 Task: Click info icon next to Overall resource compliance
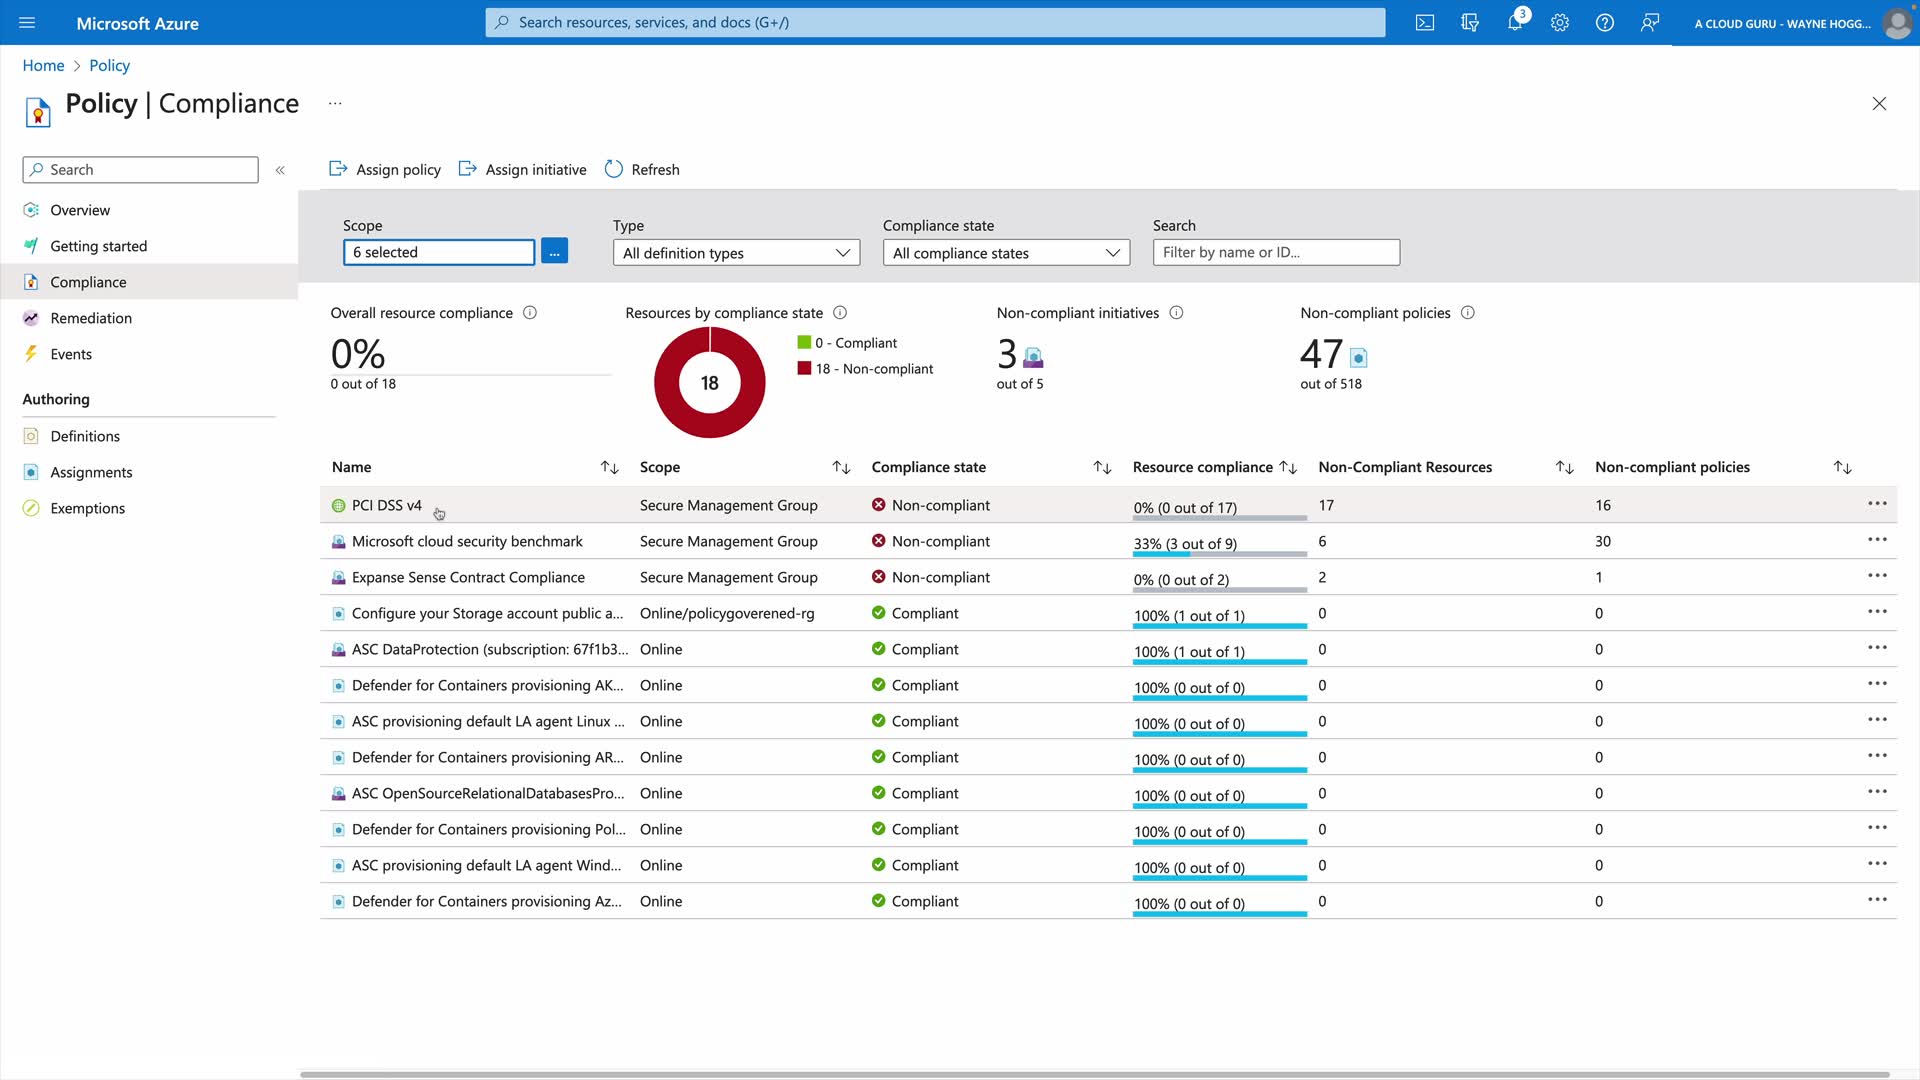pyautogui.click(x=530, y=313)
